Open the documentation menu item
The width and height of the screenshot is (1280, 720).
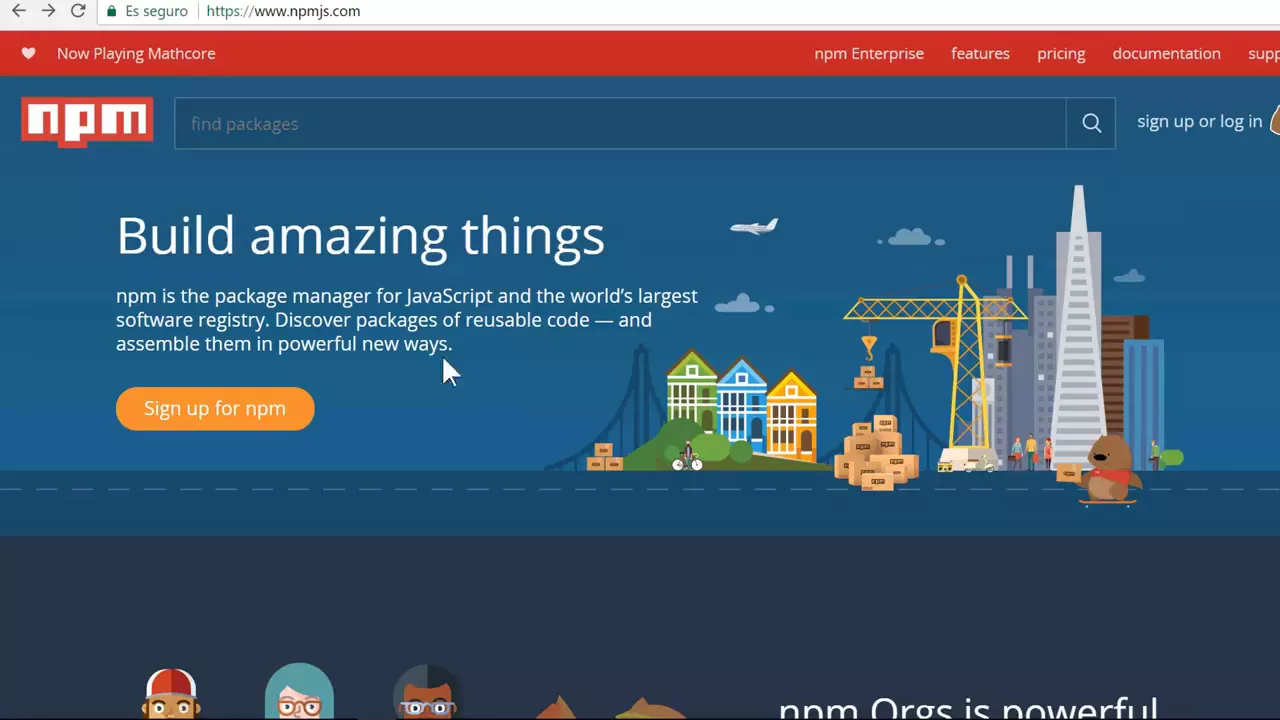pos(1166,53)
